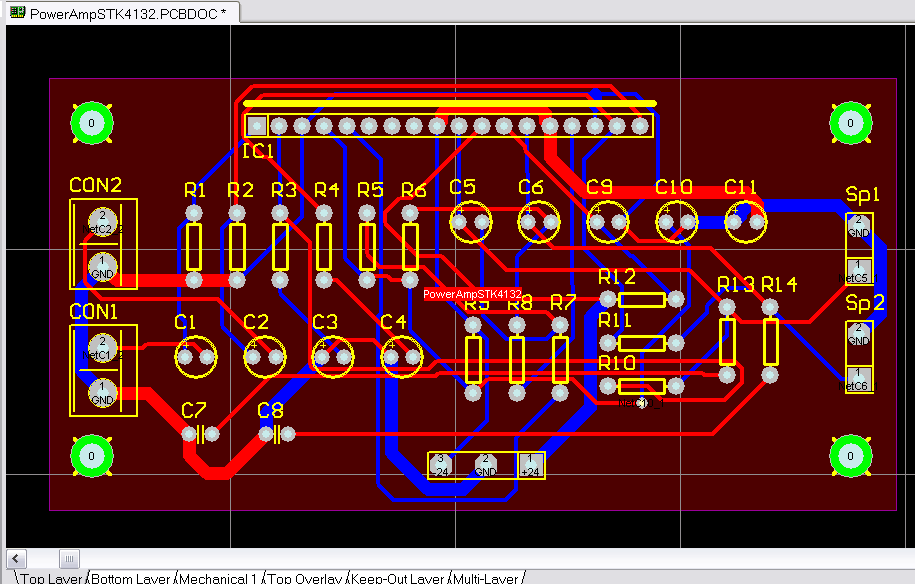Click the +24 pad on the power connector
915x584 pixels.
[529, 465]
